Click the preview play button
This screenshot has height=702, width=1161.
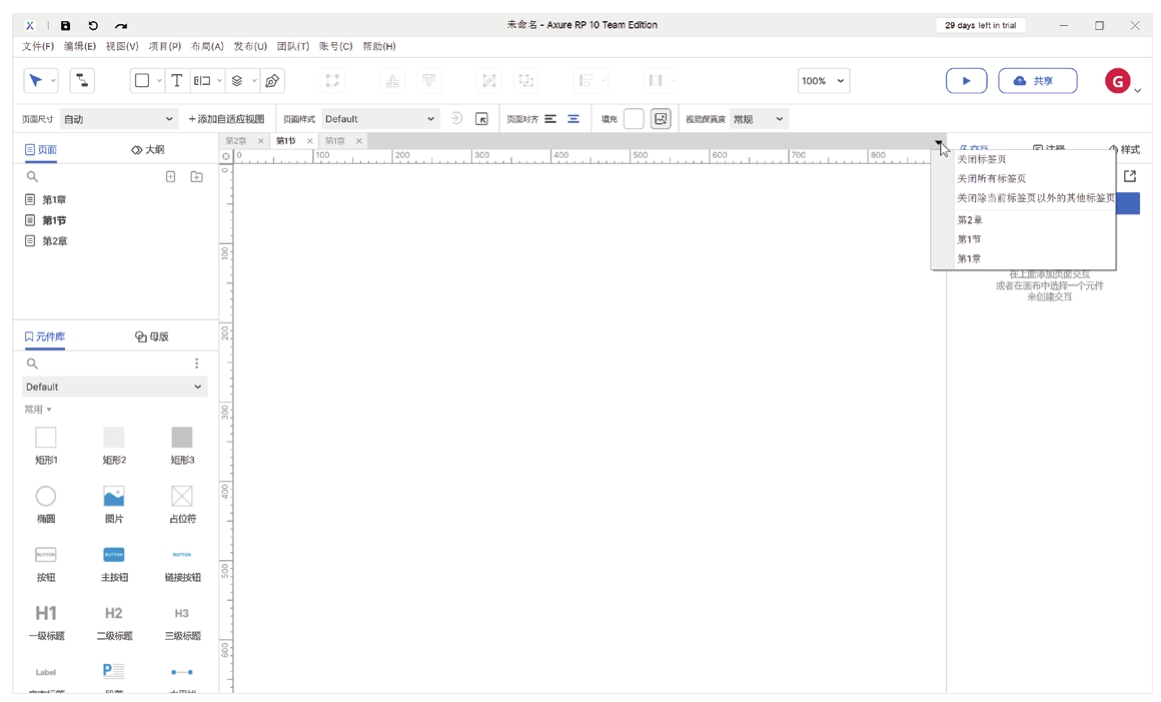pos(966,81)
